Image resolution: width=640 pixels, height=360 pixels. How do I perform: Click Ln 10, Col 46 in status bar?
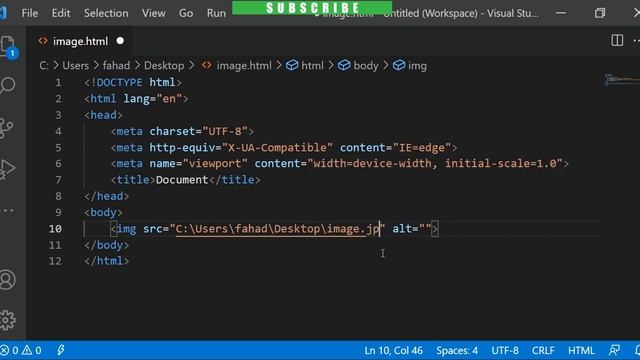pos(393,350)
